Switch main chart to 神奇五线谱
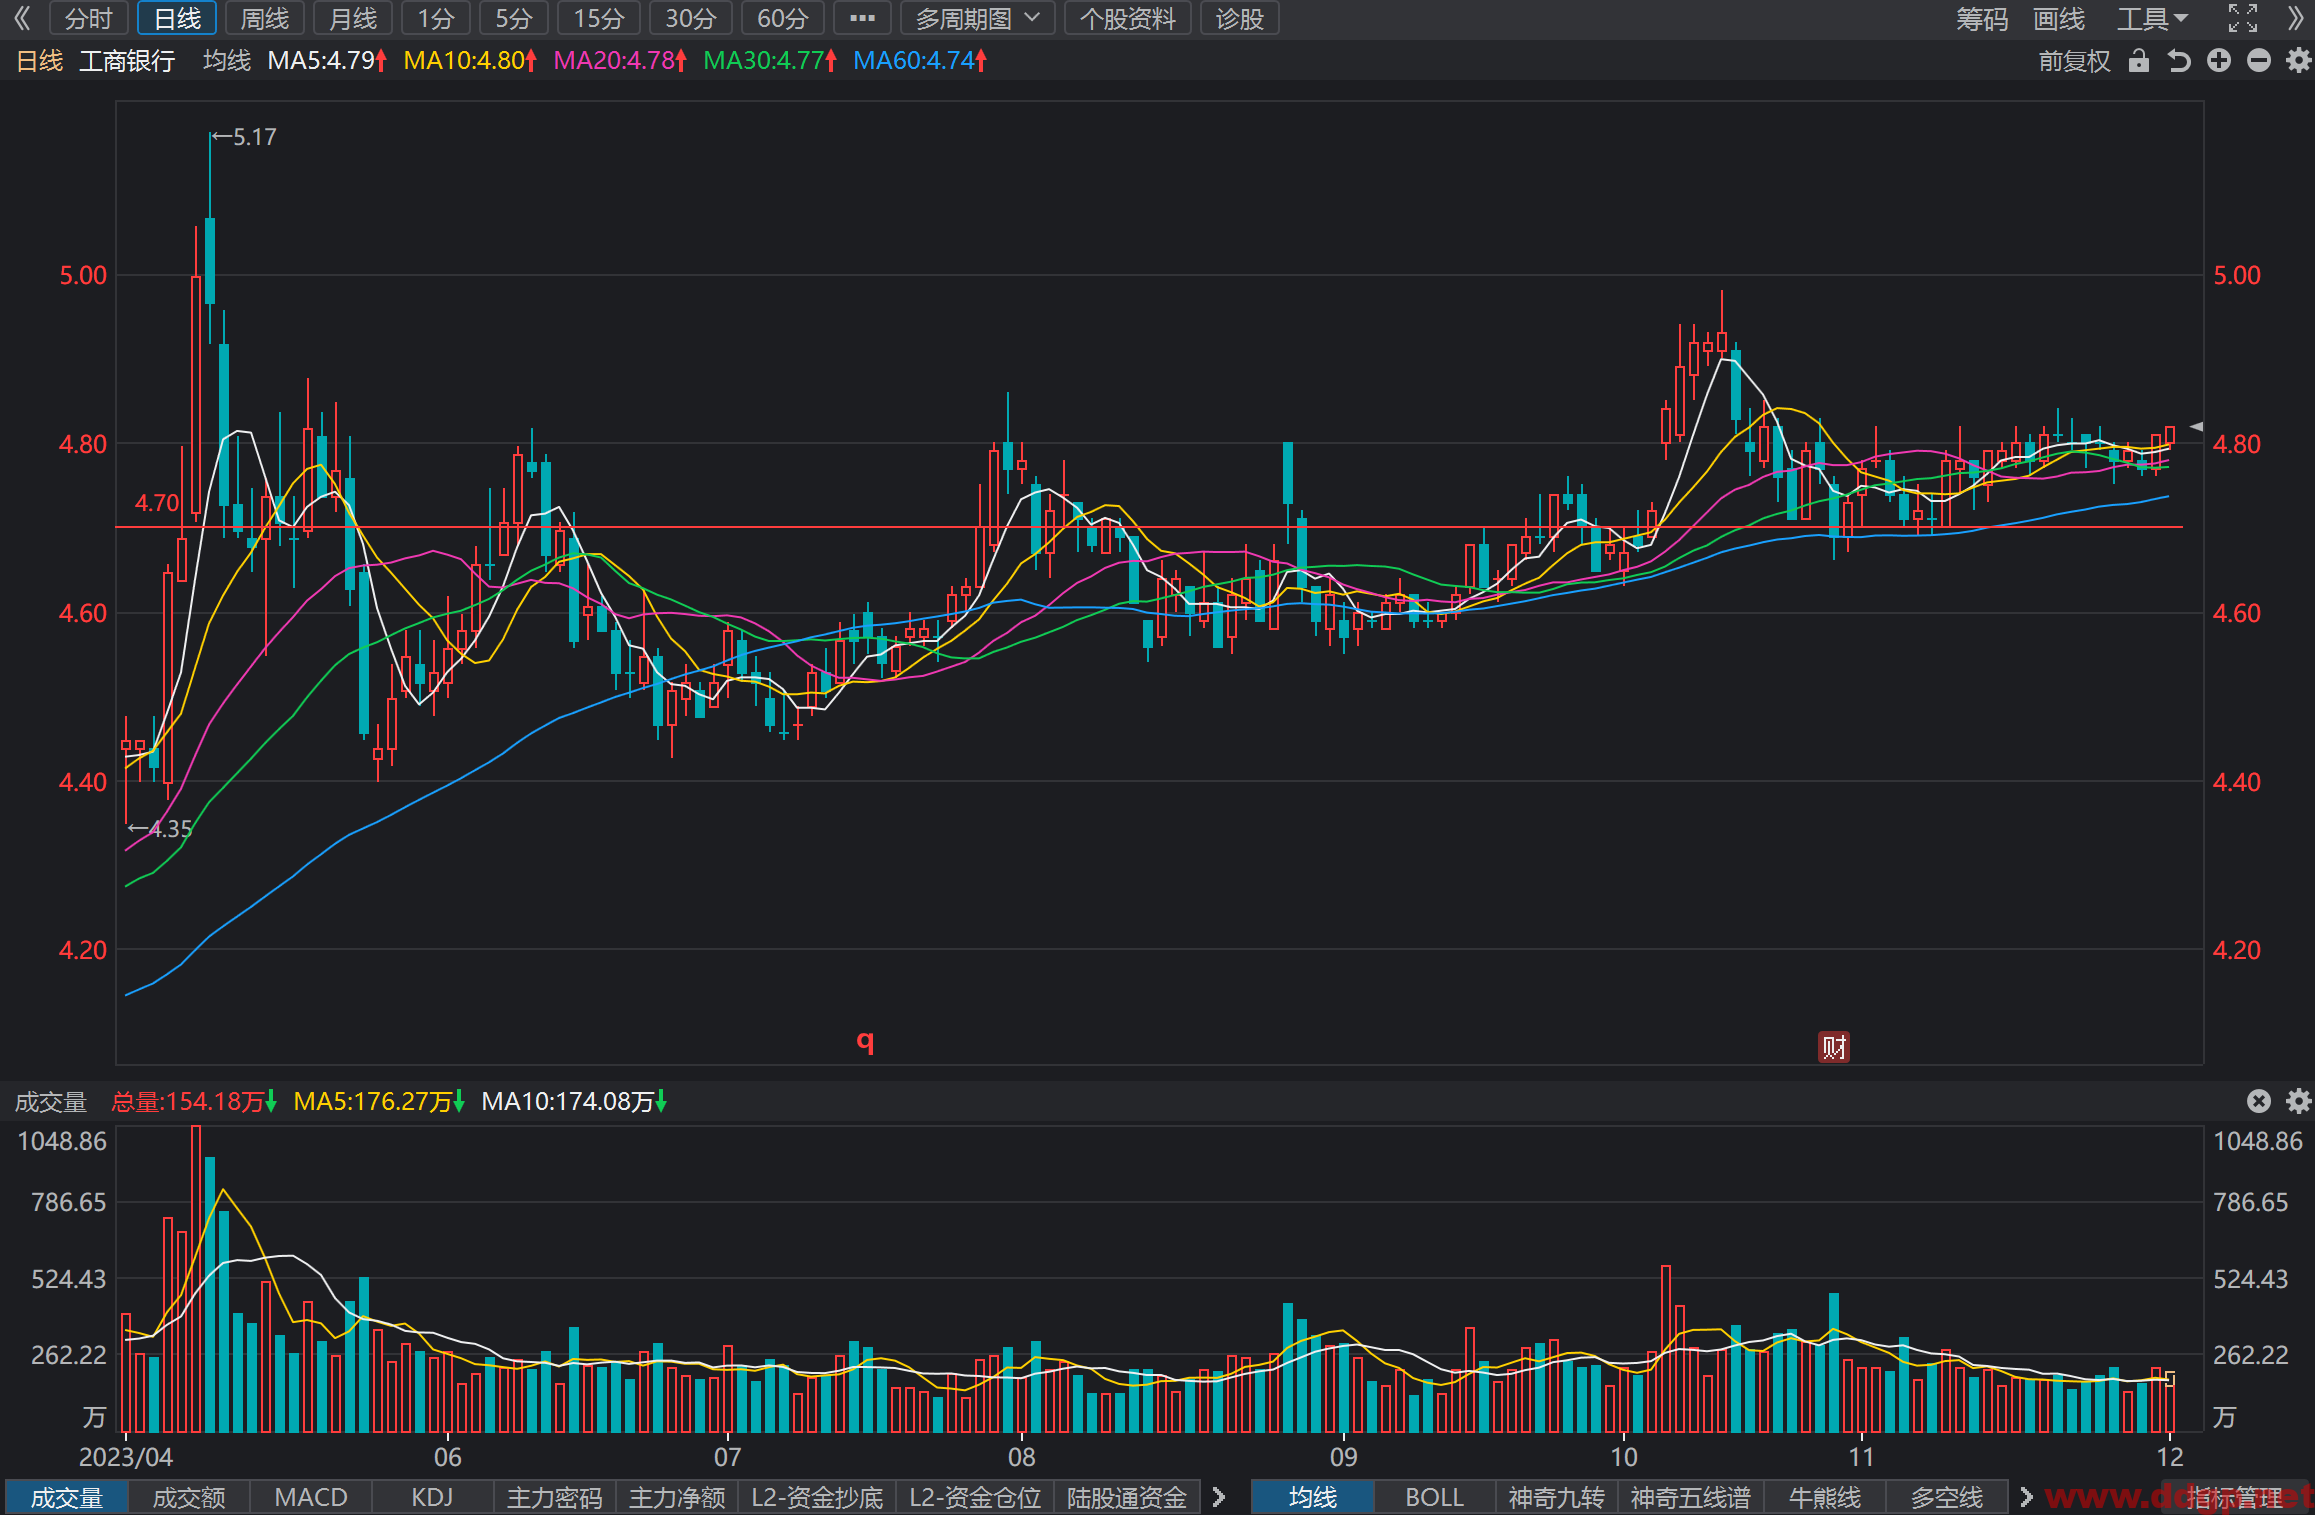This screenshot has height=1515, width=2315. click(1691, 1497)
